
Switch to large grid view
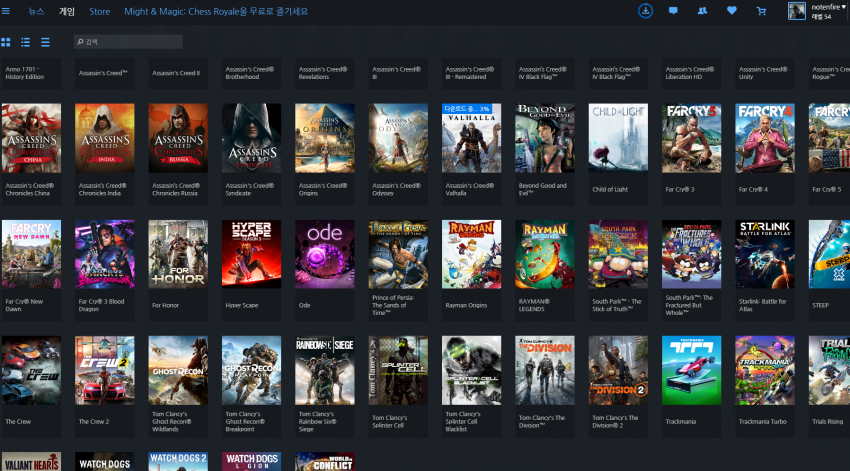click(6, 42)
